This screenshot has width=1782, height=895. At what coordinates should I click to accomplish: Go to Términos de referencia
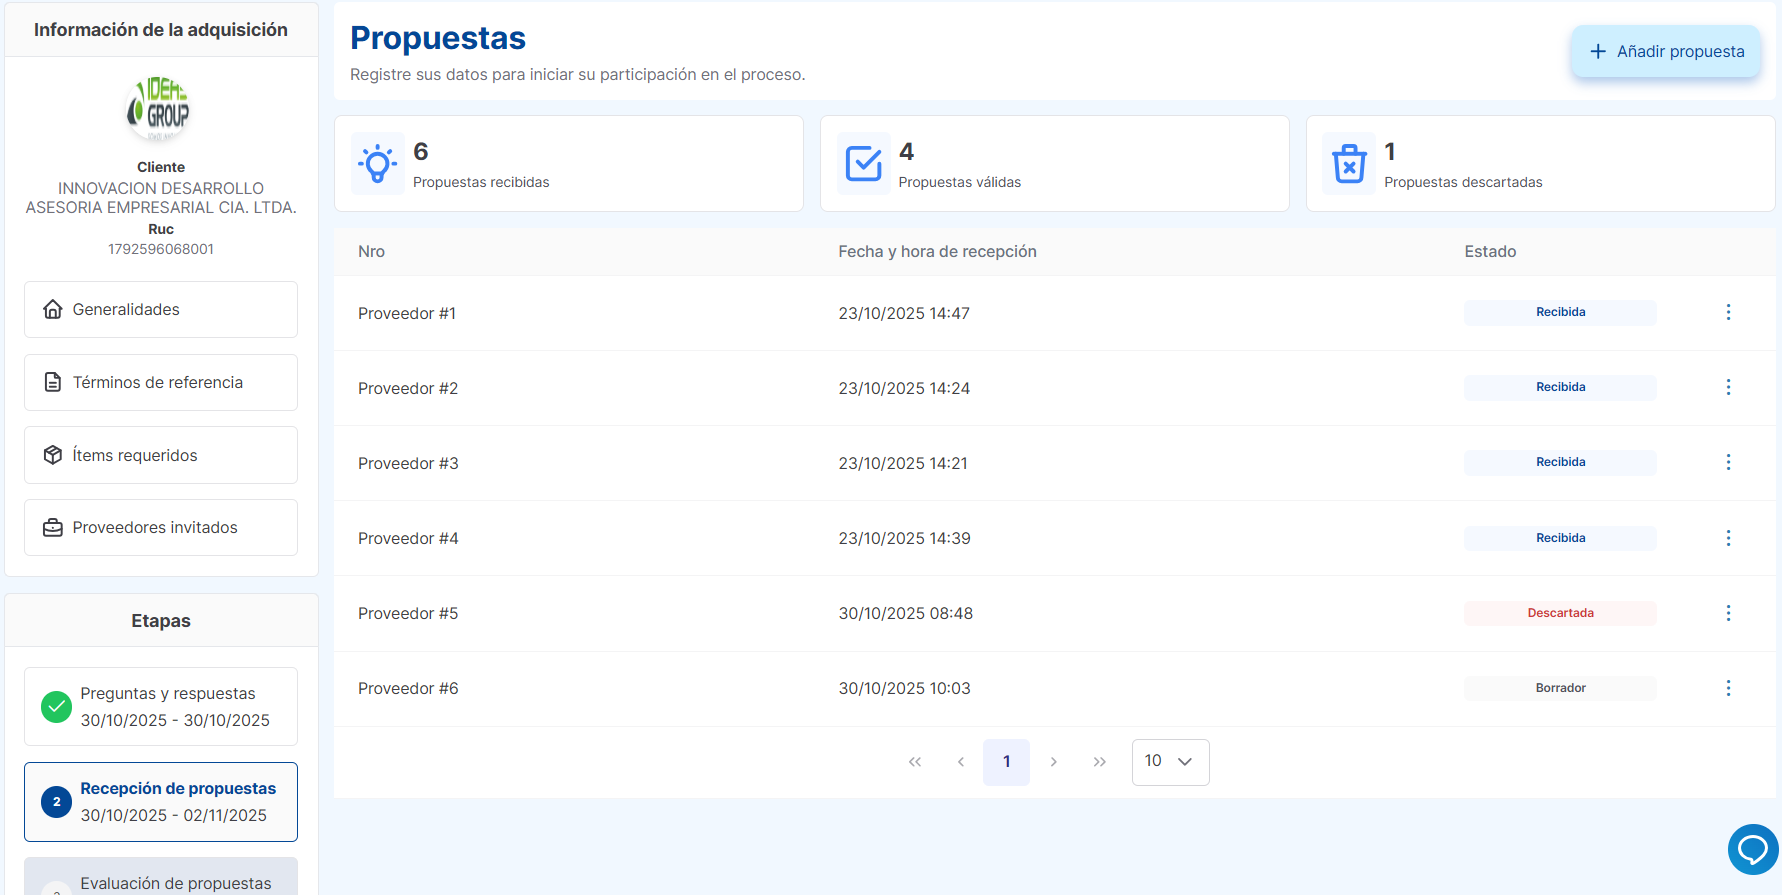[x=161, y=382]
